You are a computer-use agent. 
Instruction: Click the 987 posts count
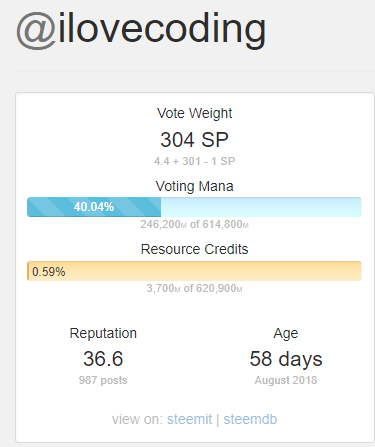coord(103,380)
